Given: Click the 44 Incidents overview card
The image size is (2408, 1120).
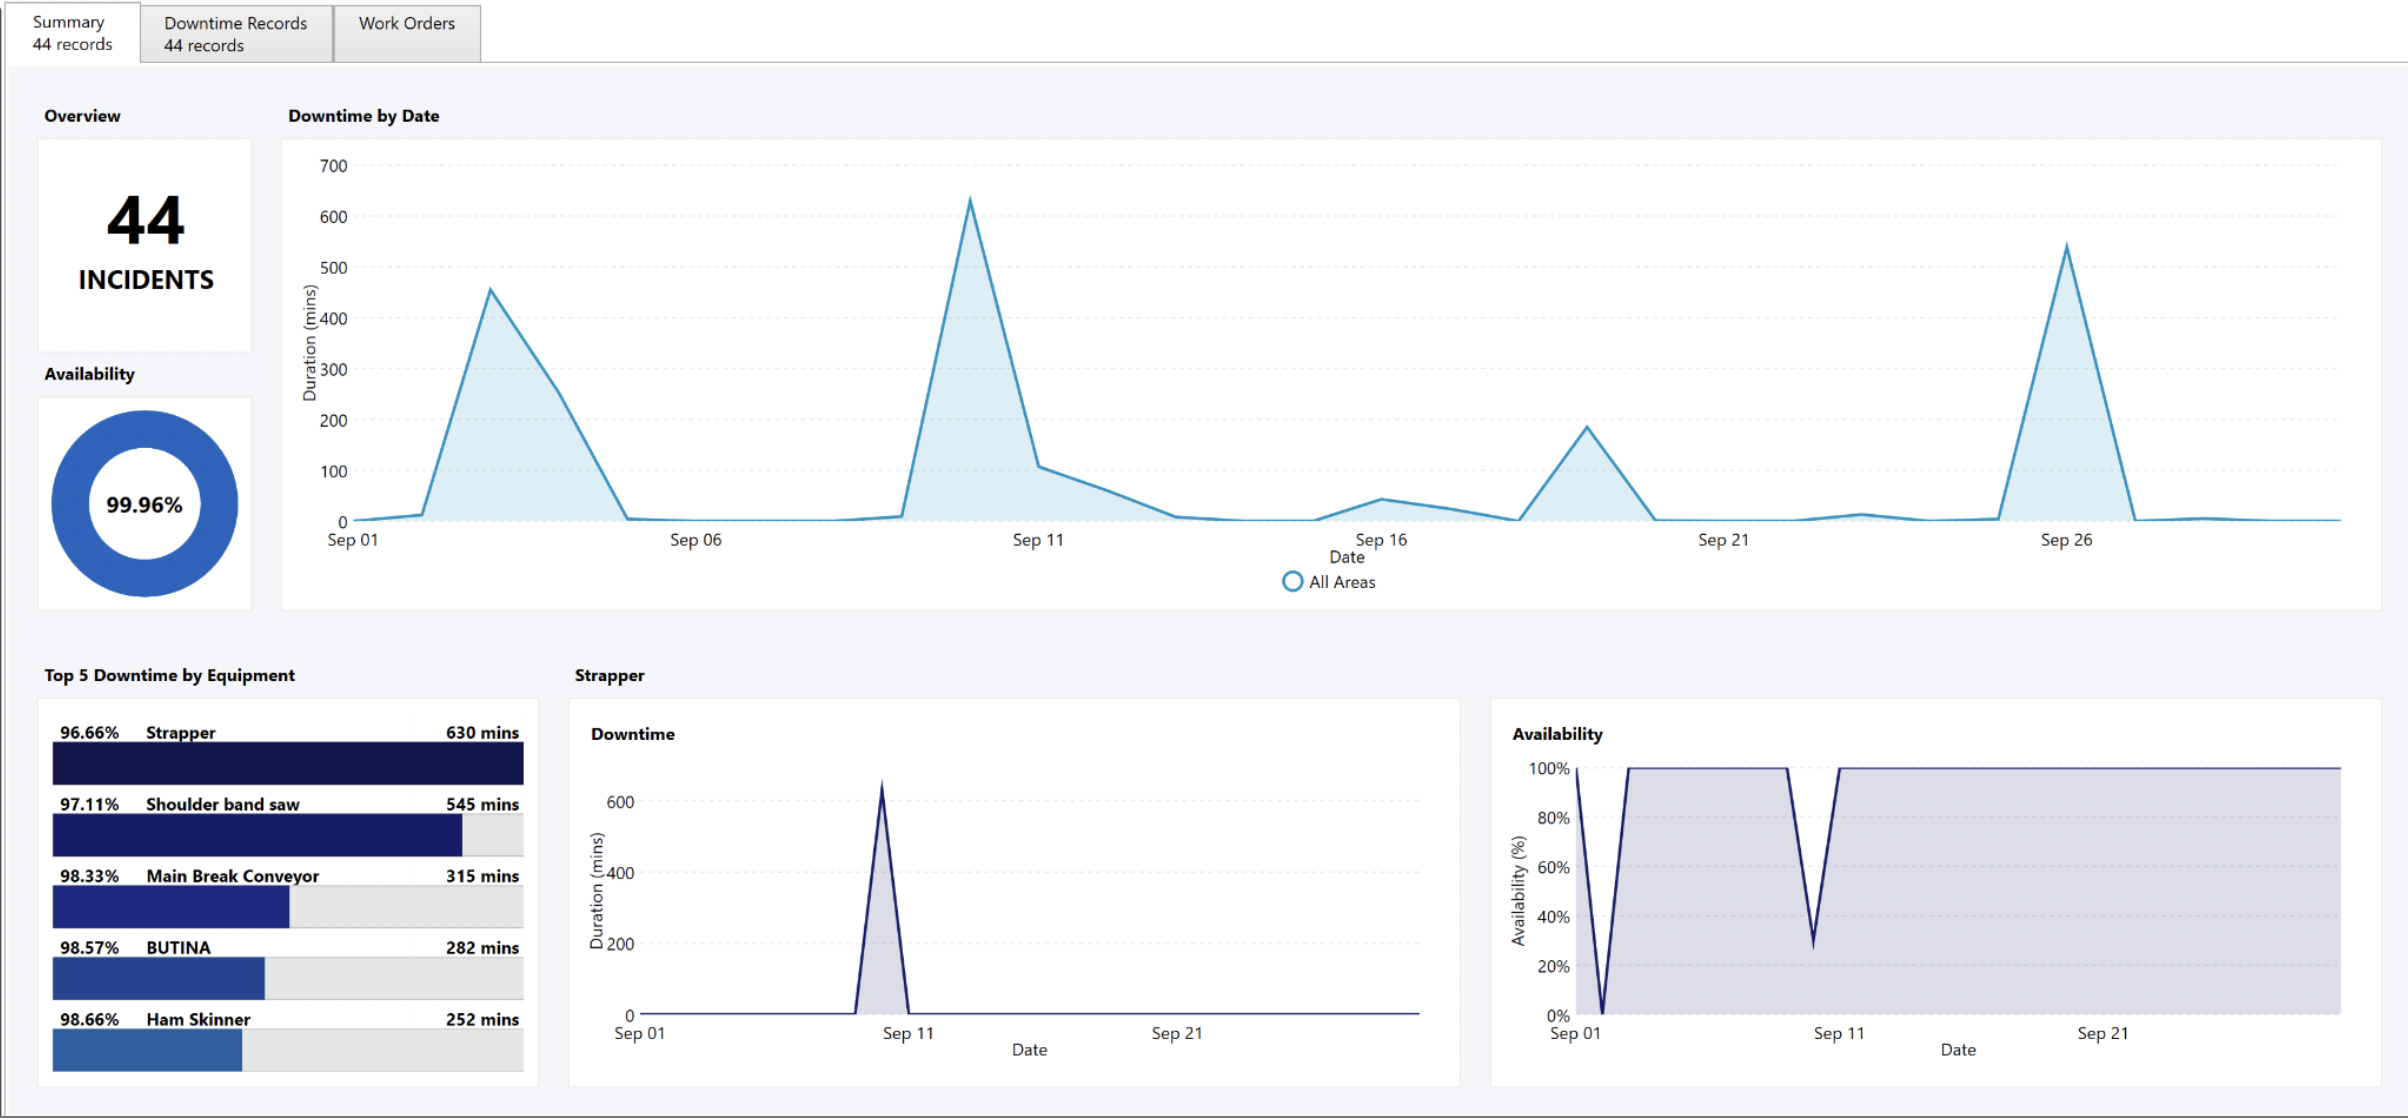Looking at the screenshot, I should pyautogui.click(x=144, y=244).
